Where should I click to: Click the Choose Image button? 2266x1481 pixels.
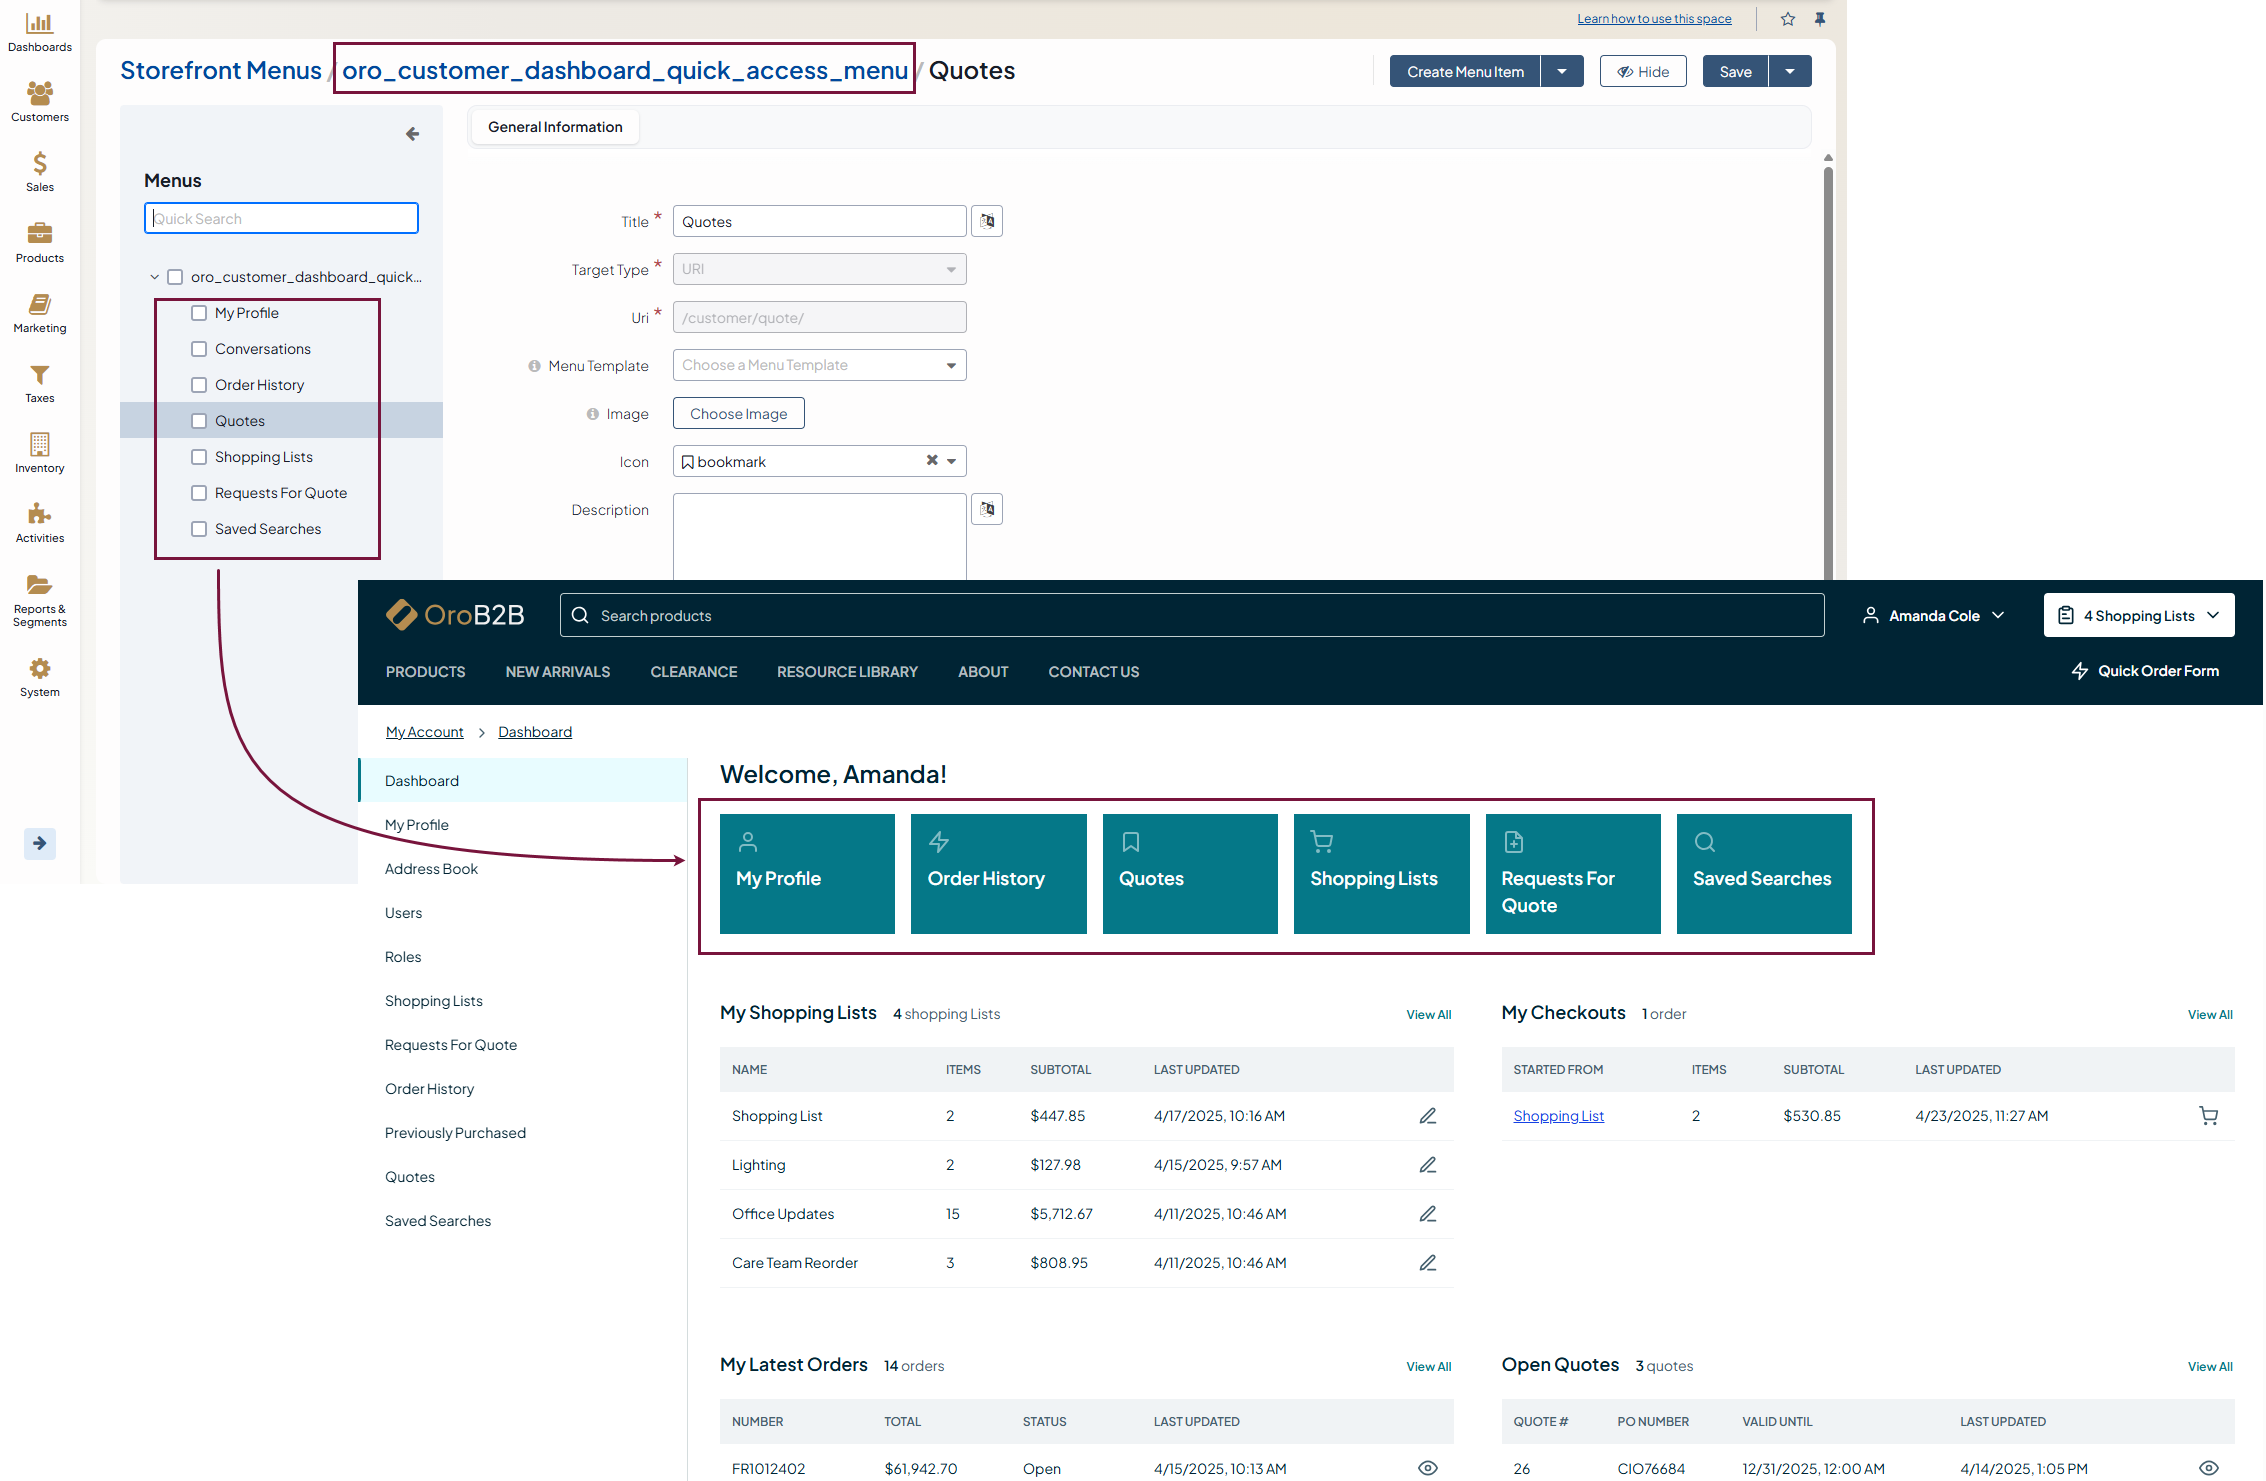pos(738,413)
